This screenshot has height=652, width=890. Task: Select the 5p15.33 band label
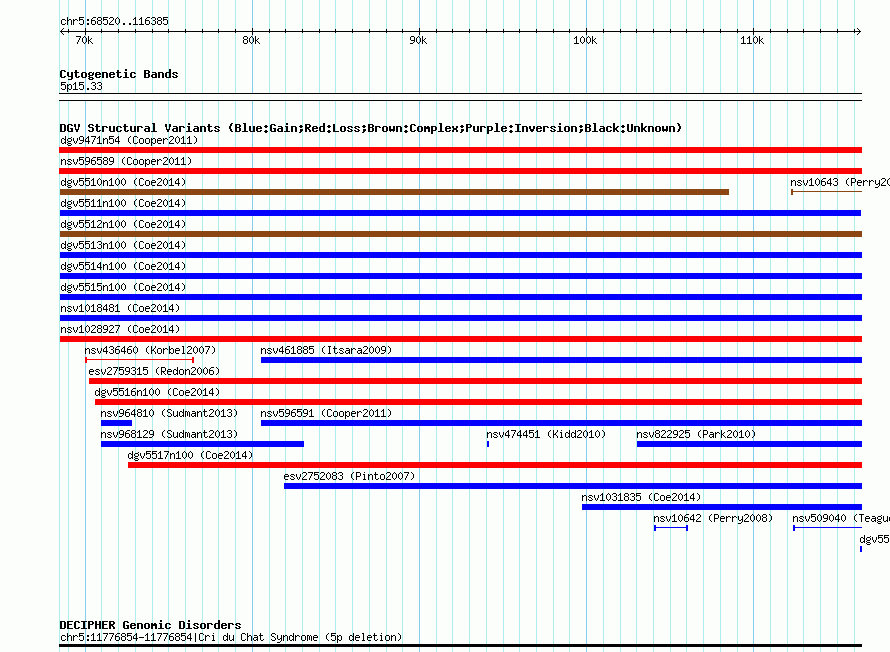[x=81, y=87]
